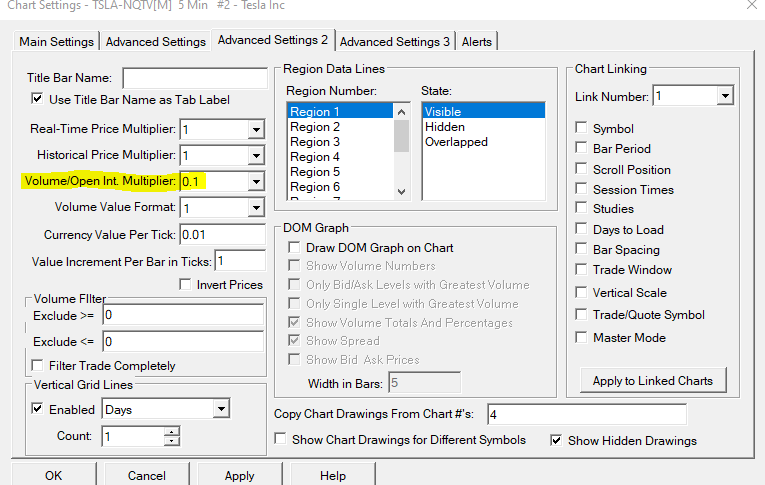The width and height of the screenshot is (765, 485).
Task: Decrease Vertical Grid Lines Count with spinner
Action: point(172,441)
